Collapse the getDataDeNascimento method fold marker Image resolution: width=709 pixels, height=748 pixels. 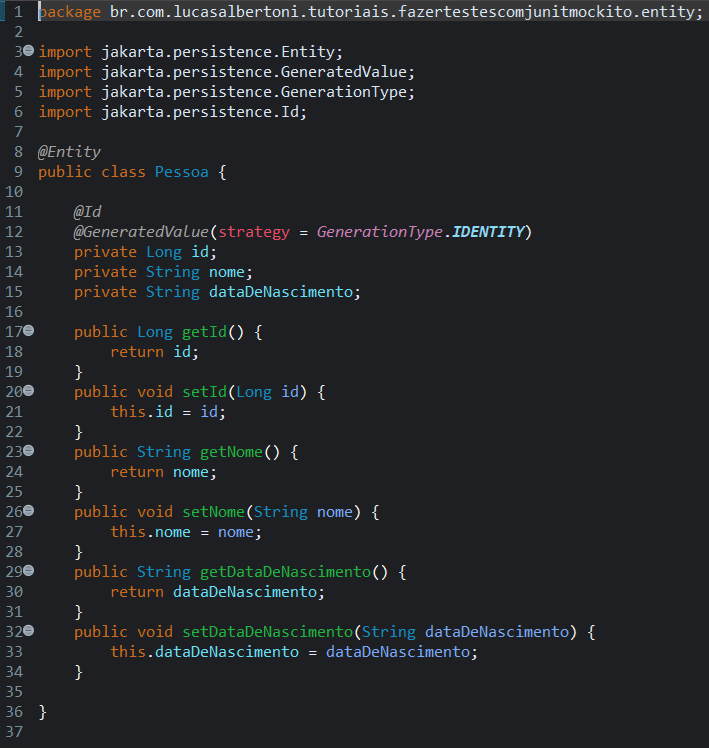(28, 571)
